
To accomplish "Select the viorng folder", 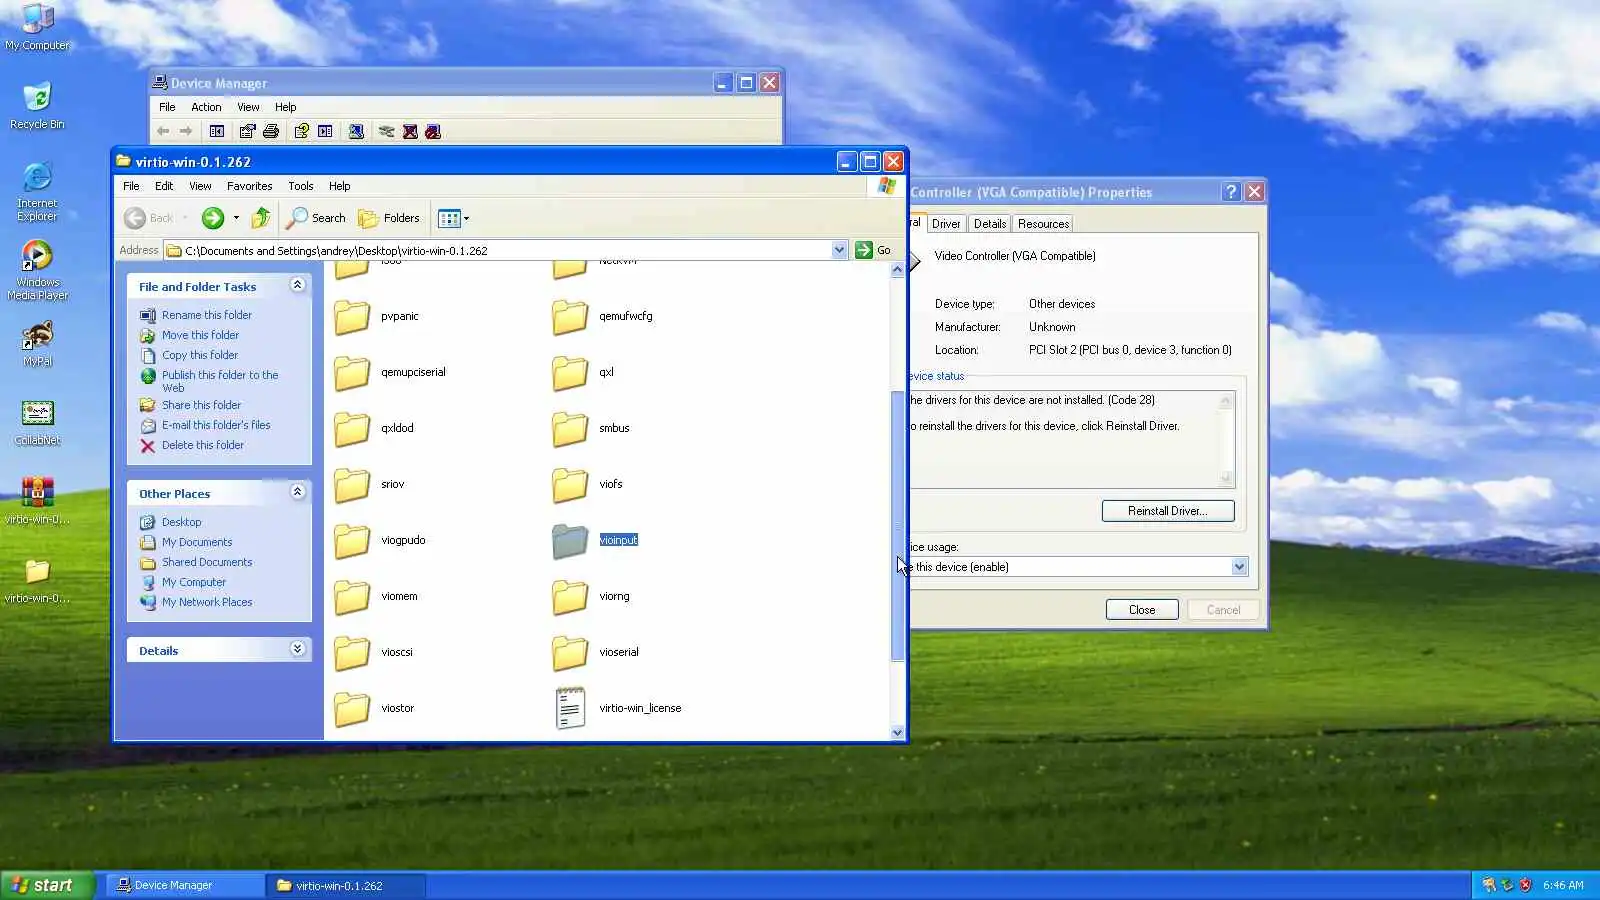I will point(592,596).
